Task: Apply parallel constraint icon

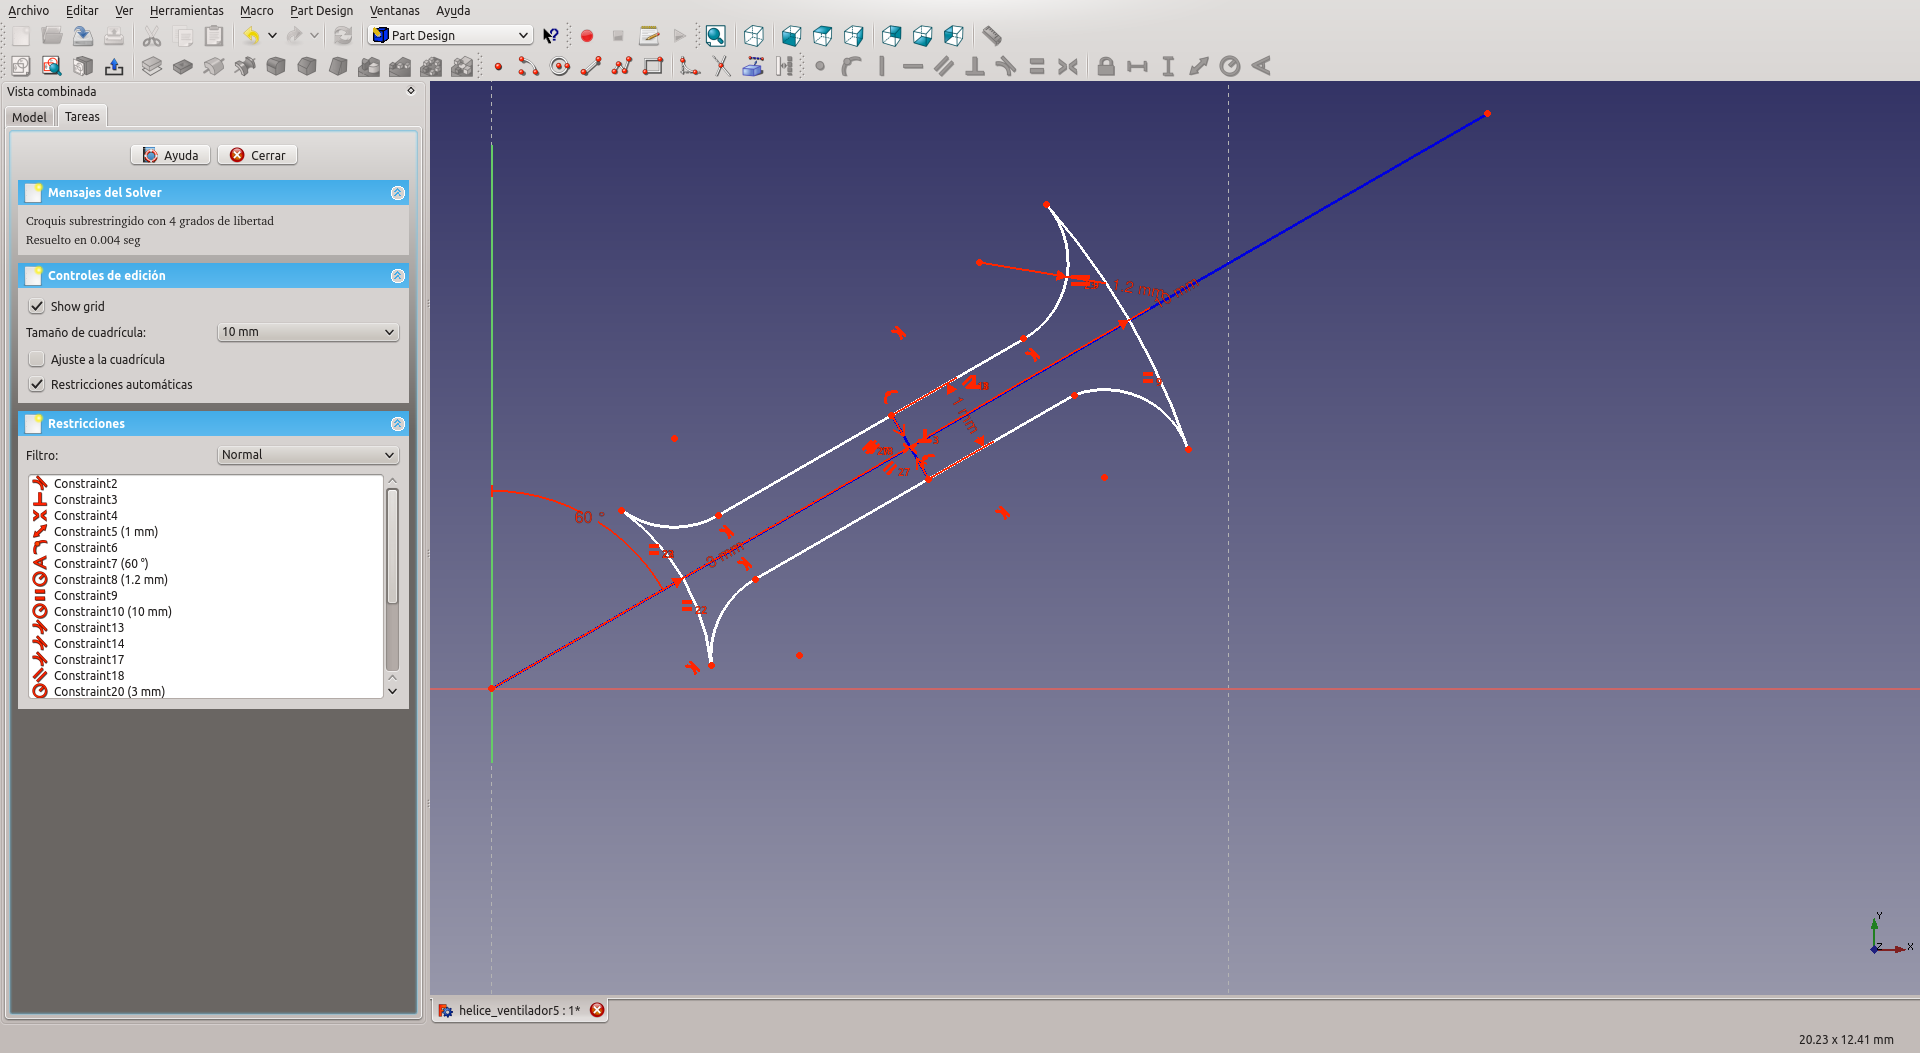Action: click(944, 67)
